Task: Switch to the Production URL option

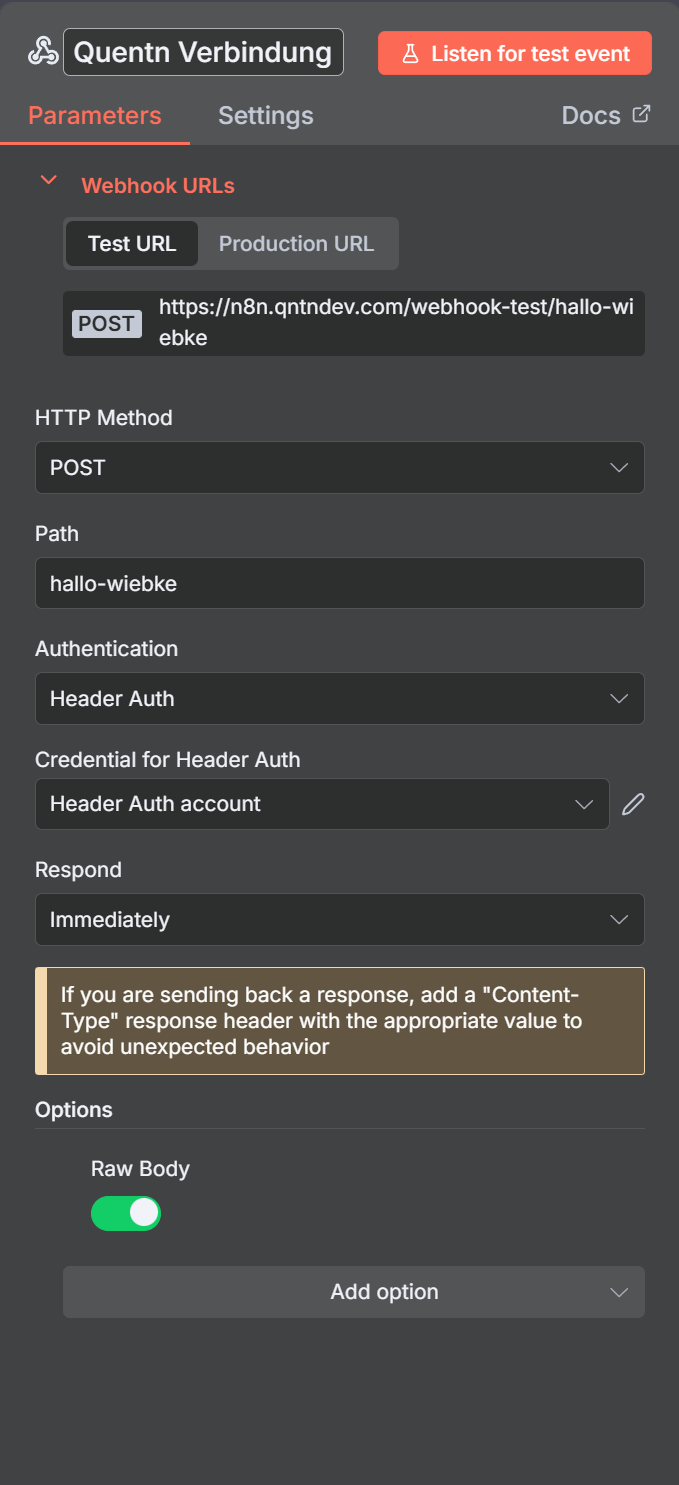Action: [296, 244]
